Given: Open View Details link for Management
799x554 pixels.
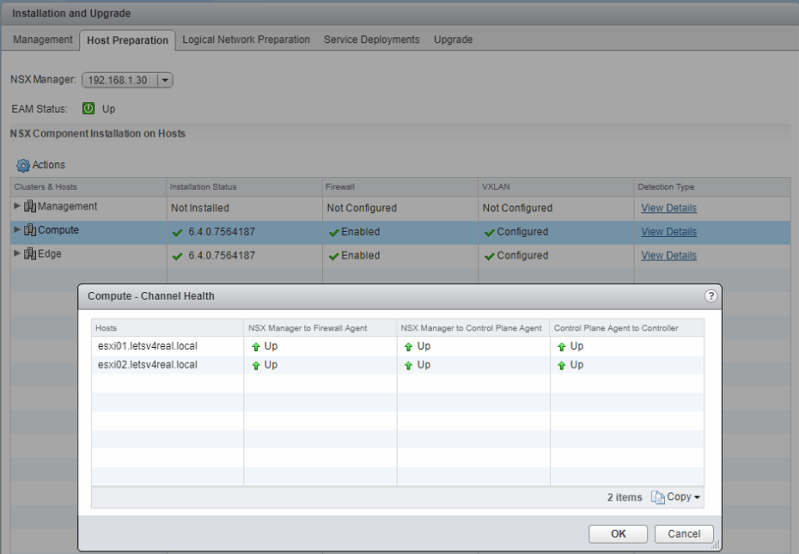Looking at the screenshot, I should point(668,208).
